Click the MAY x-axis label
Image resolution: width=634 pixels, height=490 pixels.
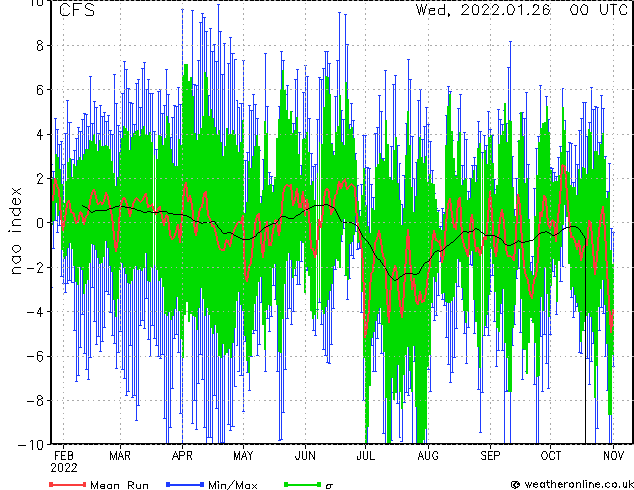pos(243,456)
